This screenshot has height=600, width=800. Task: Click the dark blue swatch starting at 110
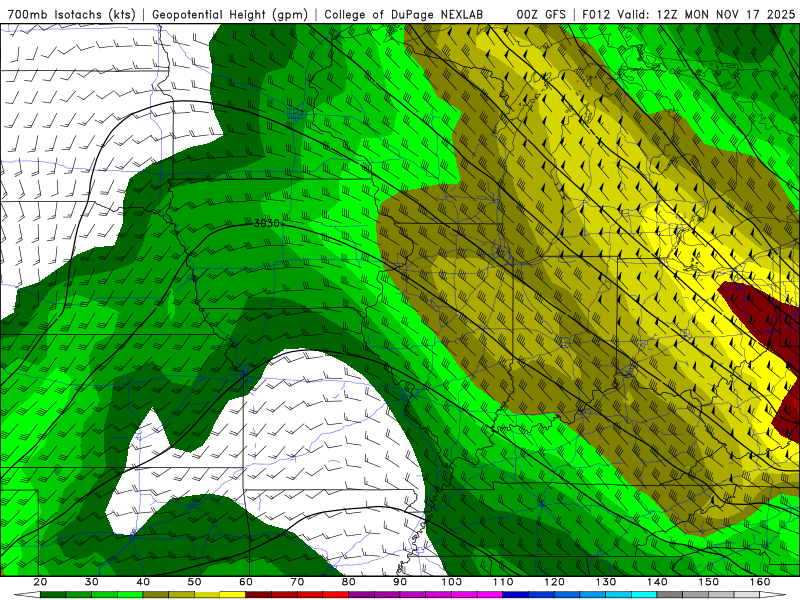tap(516, 595)
